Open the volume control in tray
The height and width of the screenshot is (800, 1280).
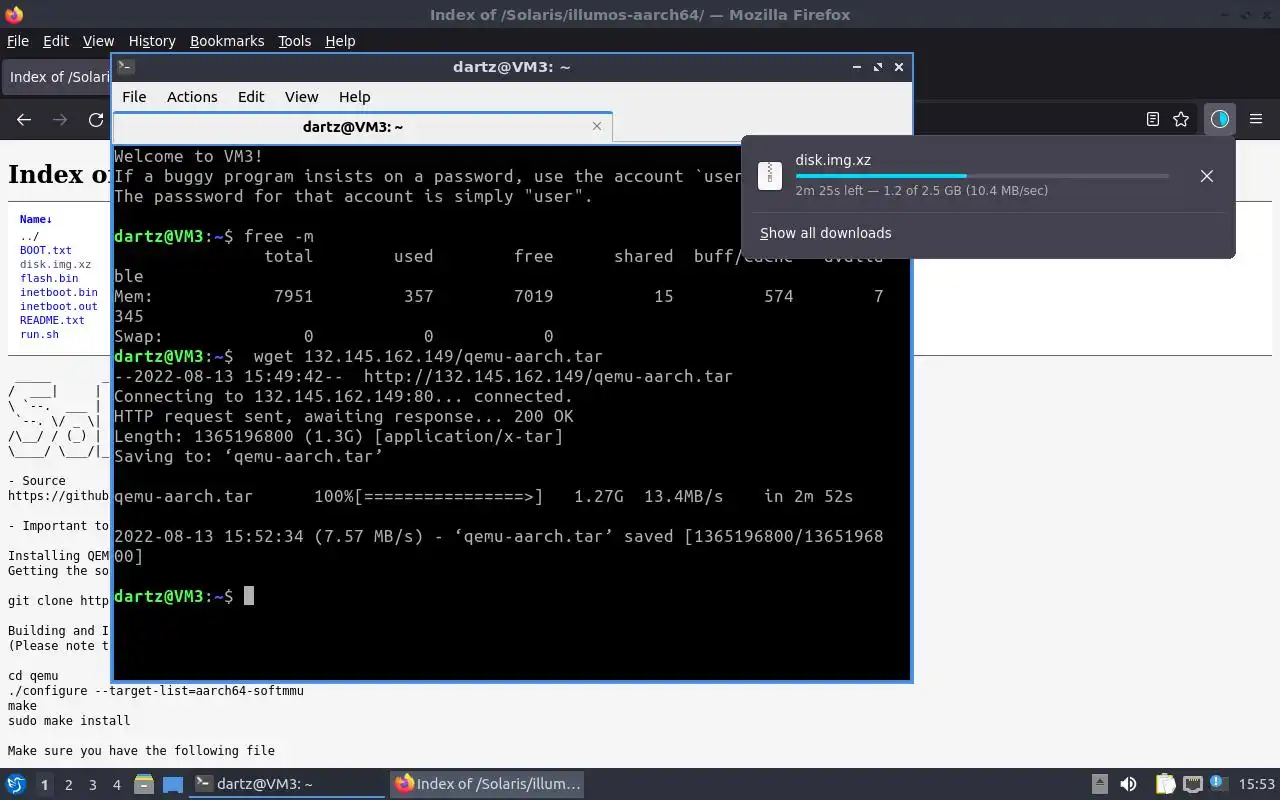(1128, 784)
